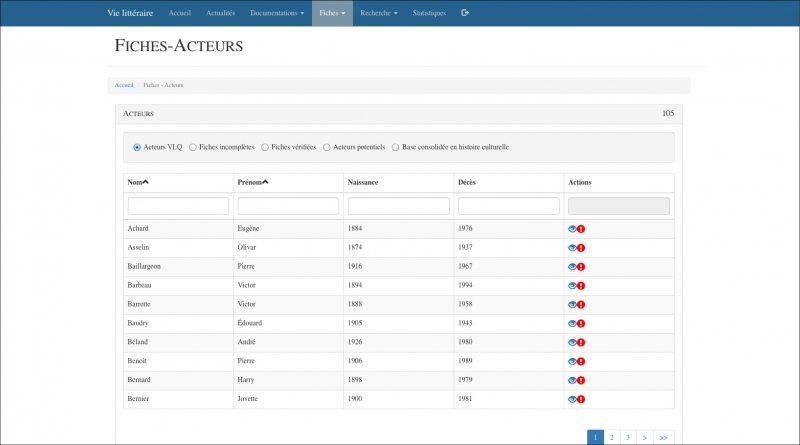The image size is (800, 445).
Task: Sort the table by Nom column
Action: coord(138,182)
